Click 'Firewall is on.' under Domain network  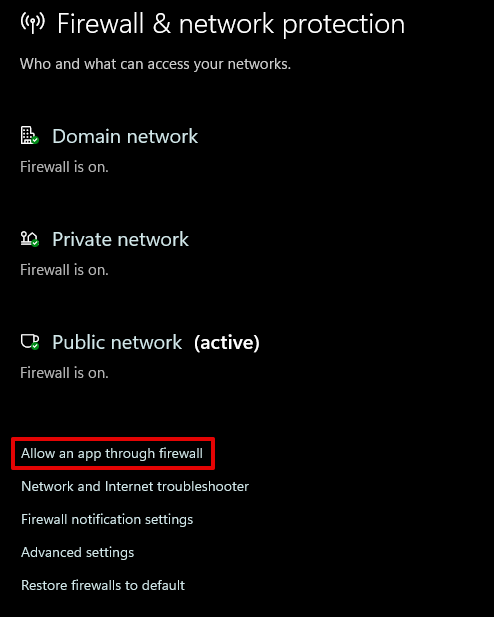click(64, 167)
